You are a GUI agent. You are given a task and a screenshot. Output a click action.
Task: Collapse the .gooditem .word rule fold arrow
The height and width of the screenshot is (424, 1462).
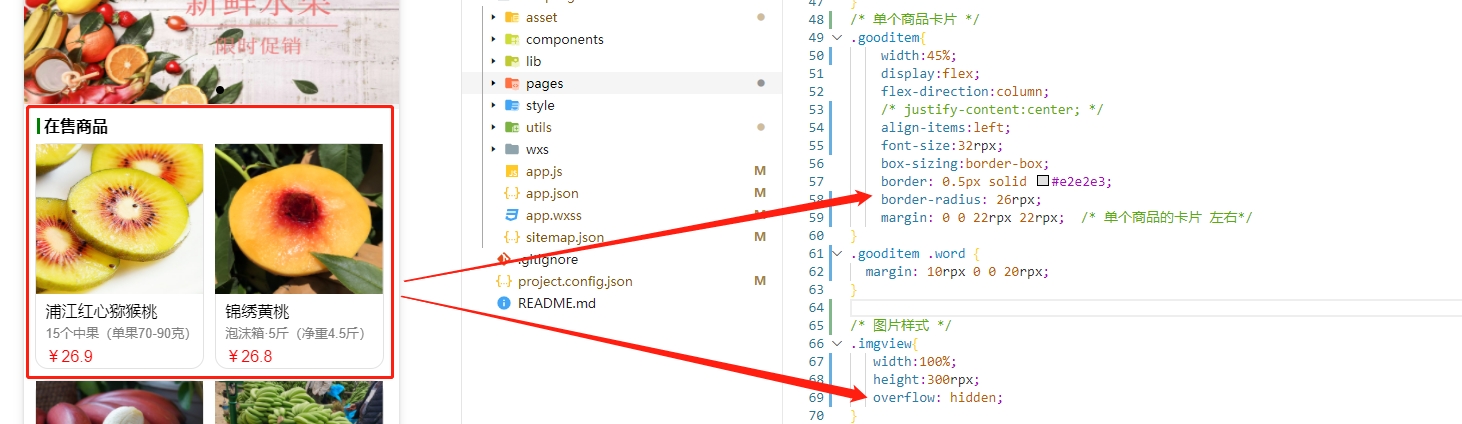(837, 254)
